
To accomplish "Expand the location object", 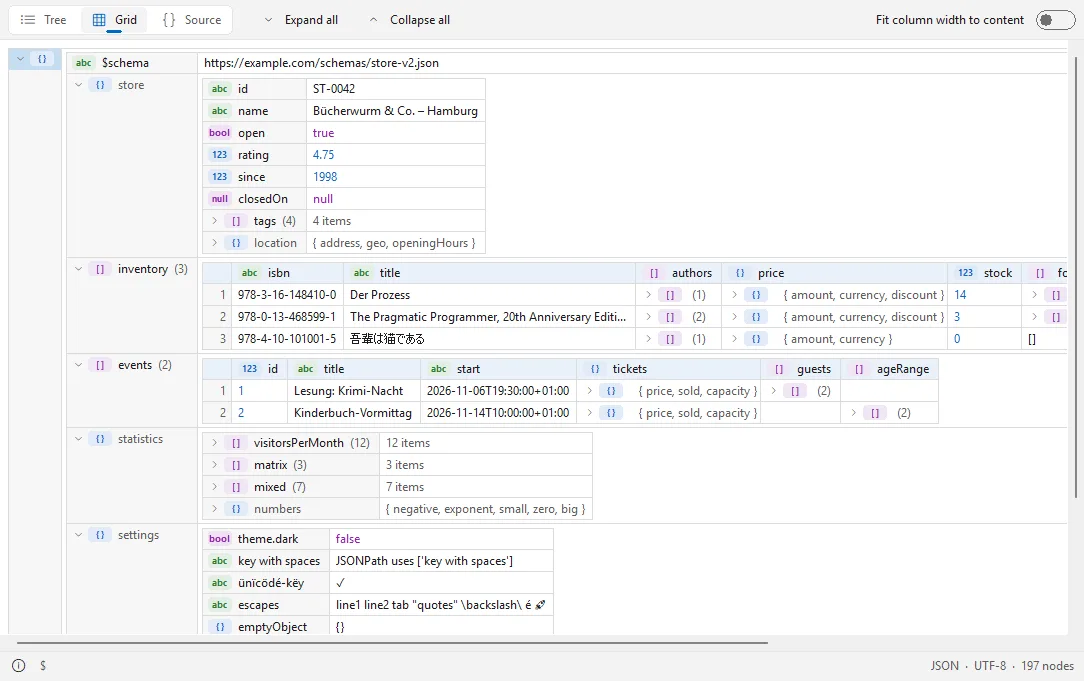I will (214, 243).
